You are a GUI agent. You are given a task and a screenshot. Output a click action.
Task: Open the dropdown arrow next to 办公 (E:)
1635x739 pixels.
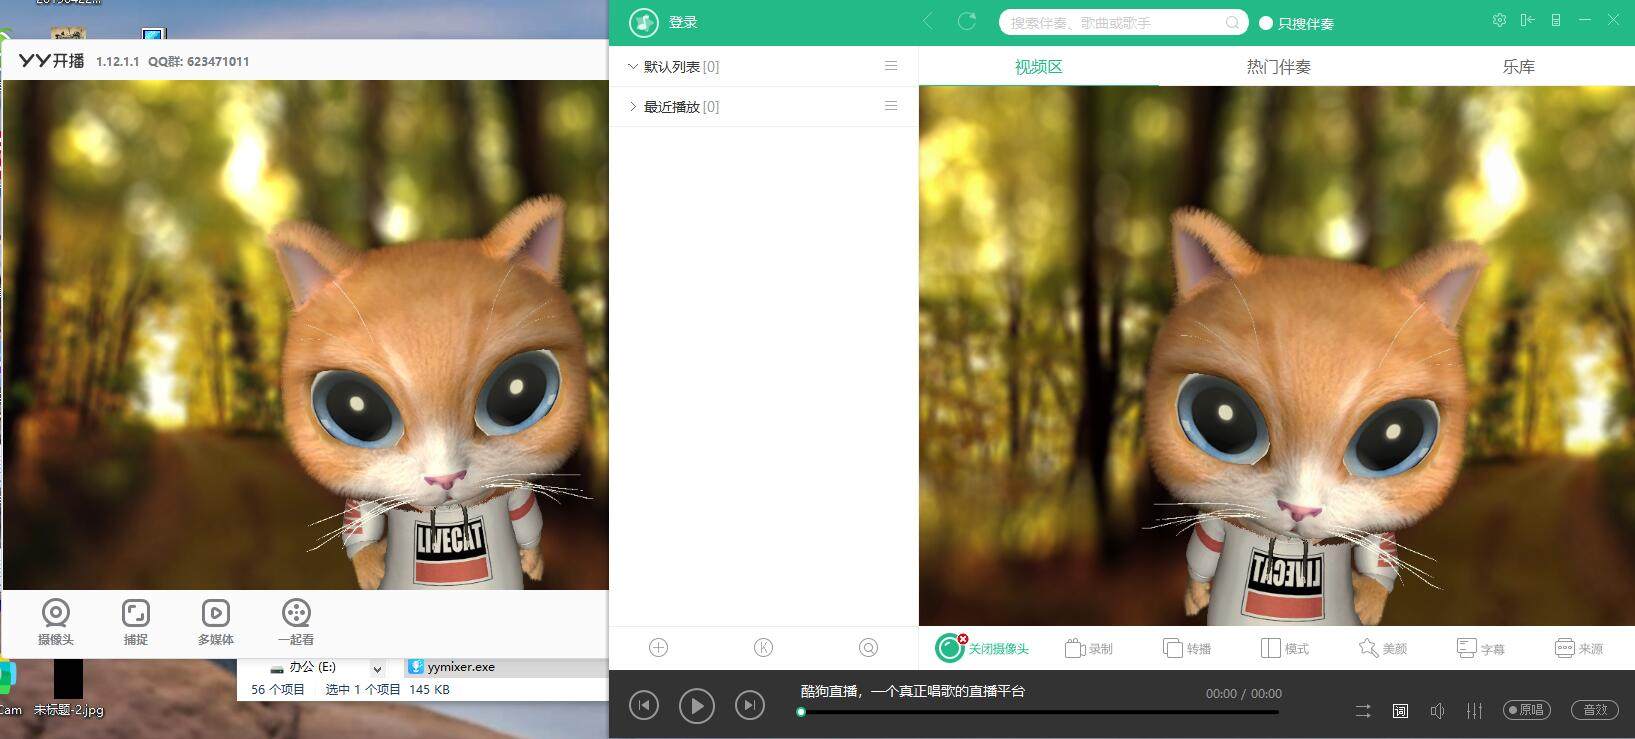[377, 668]
